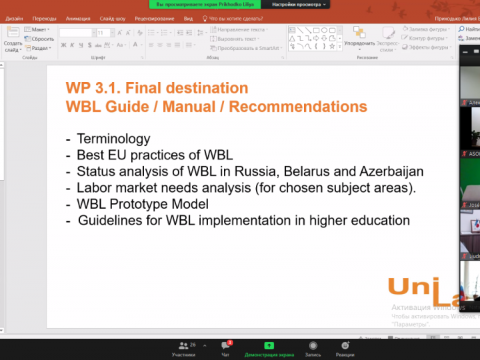Open Transitions (Переходы) ribbon tab

pos(44,19)
